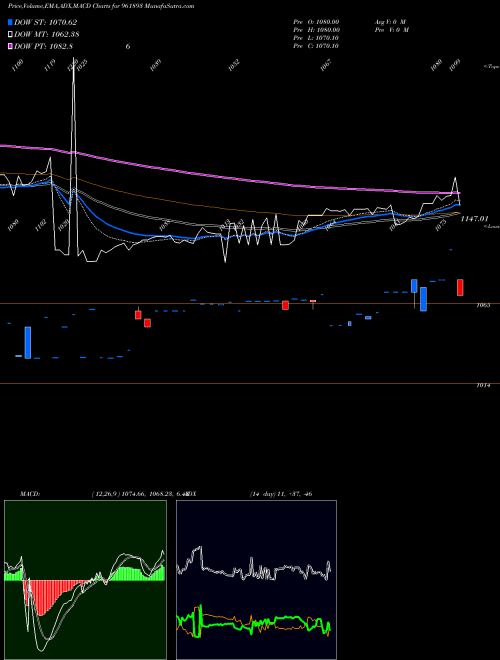Image resolution: width=500 pixels, height=660 pixels.
Task: Click the tall blue candlestick at far left
Action: click(28, 343)
